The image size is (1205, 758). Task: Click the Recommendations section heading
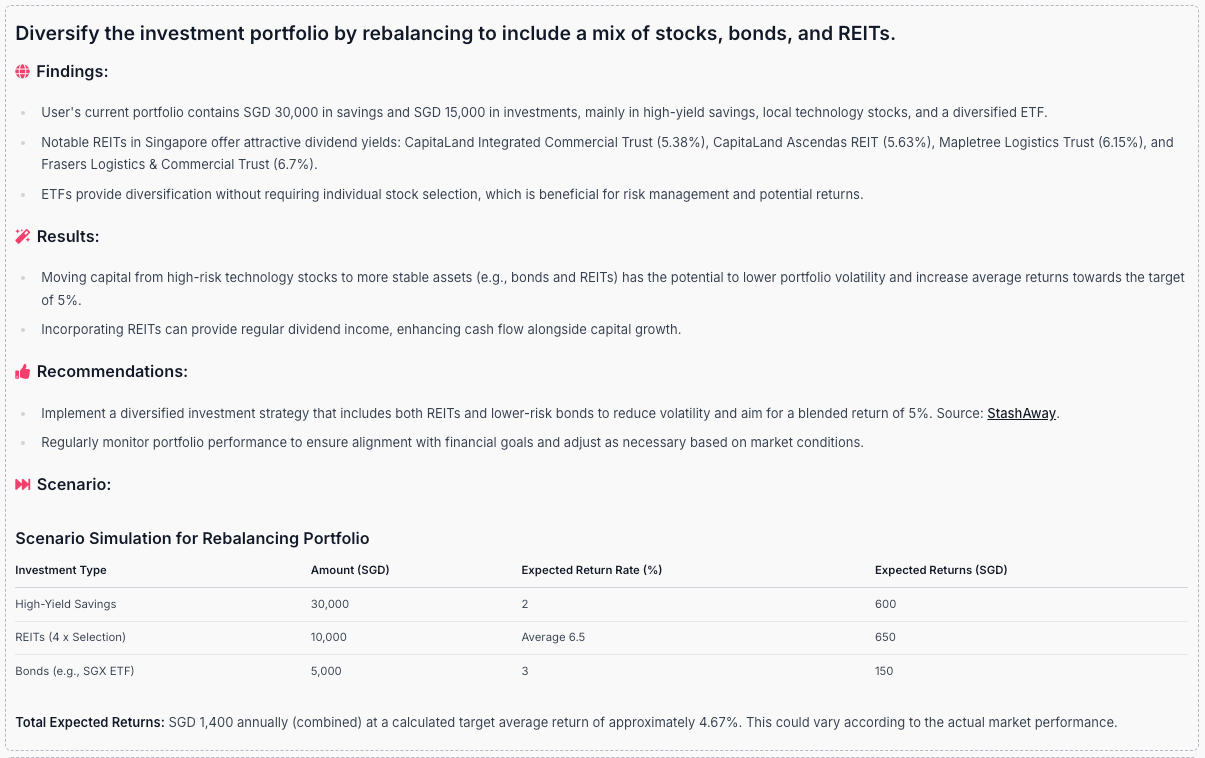(112, 372)
